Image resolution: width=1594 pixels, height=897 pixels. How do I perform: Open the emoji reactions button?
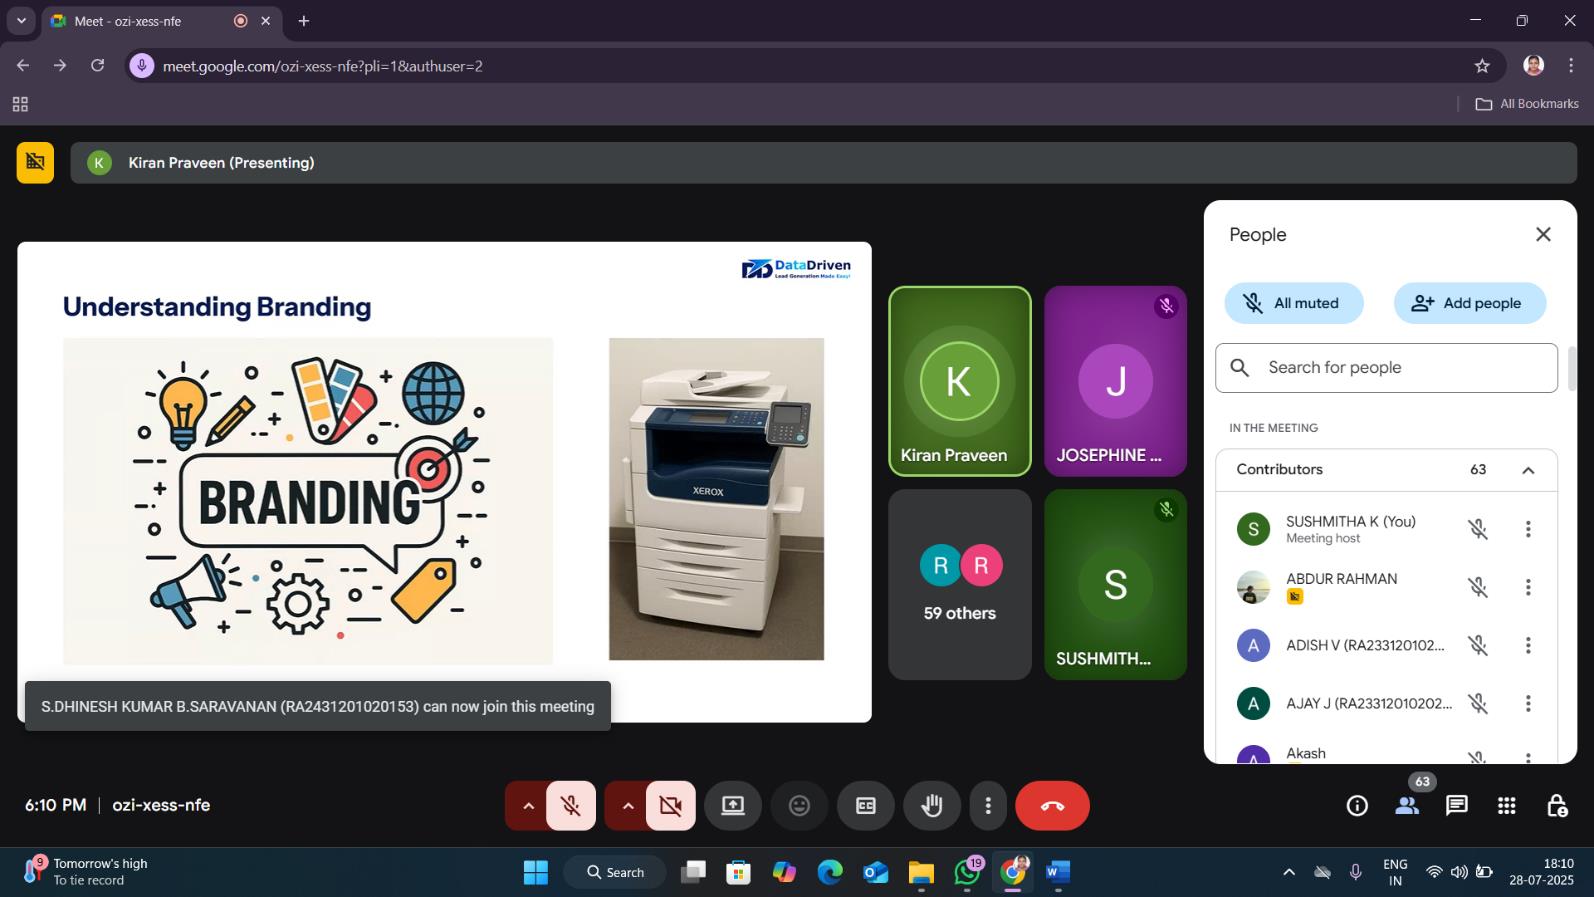coord(799,806)
